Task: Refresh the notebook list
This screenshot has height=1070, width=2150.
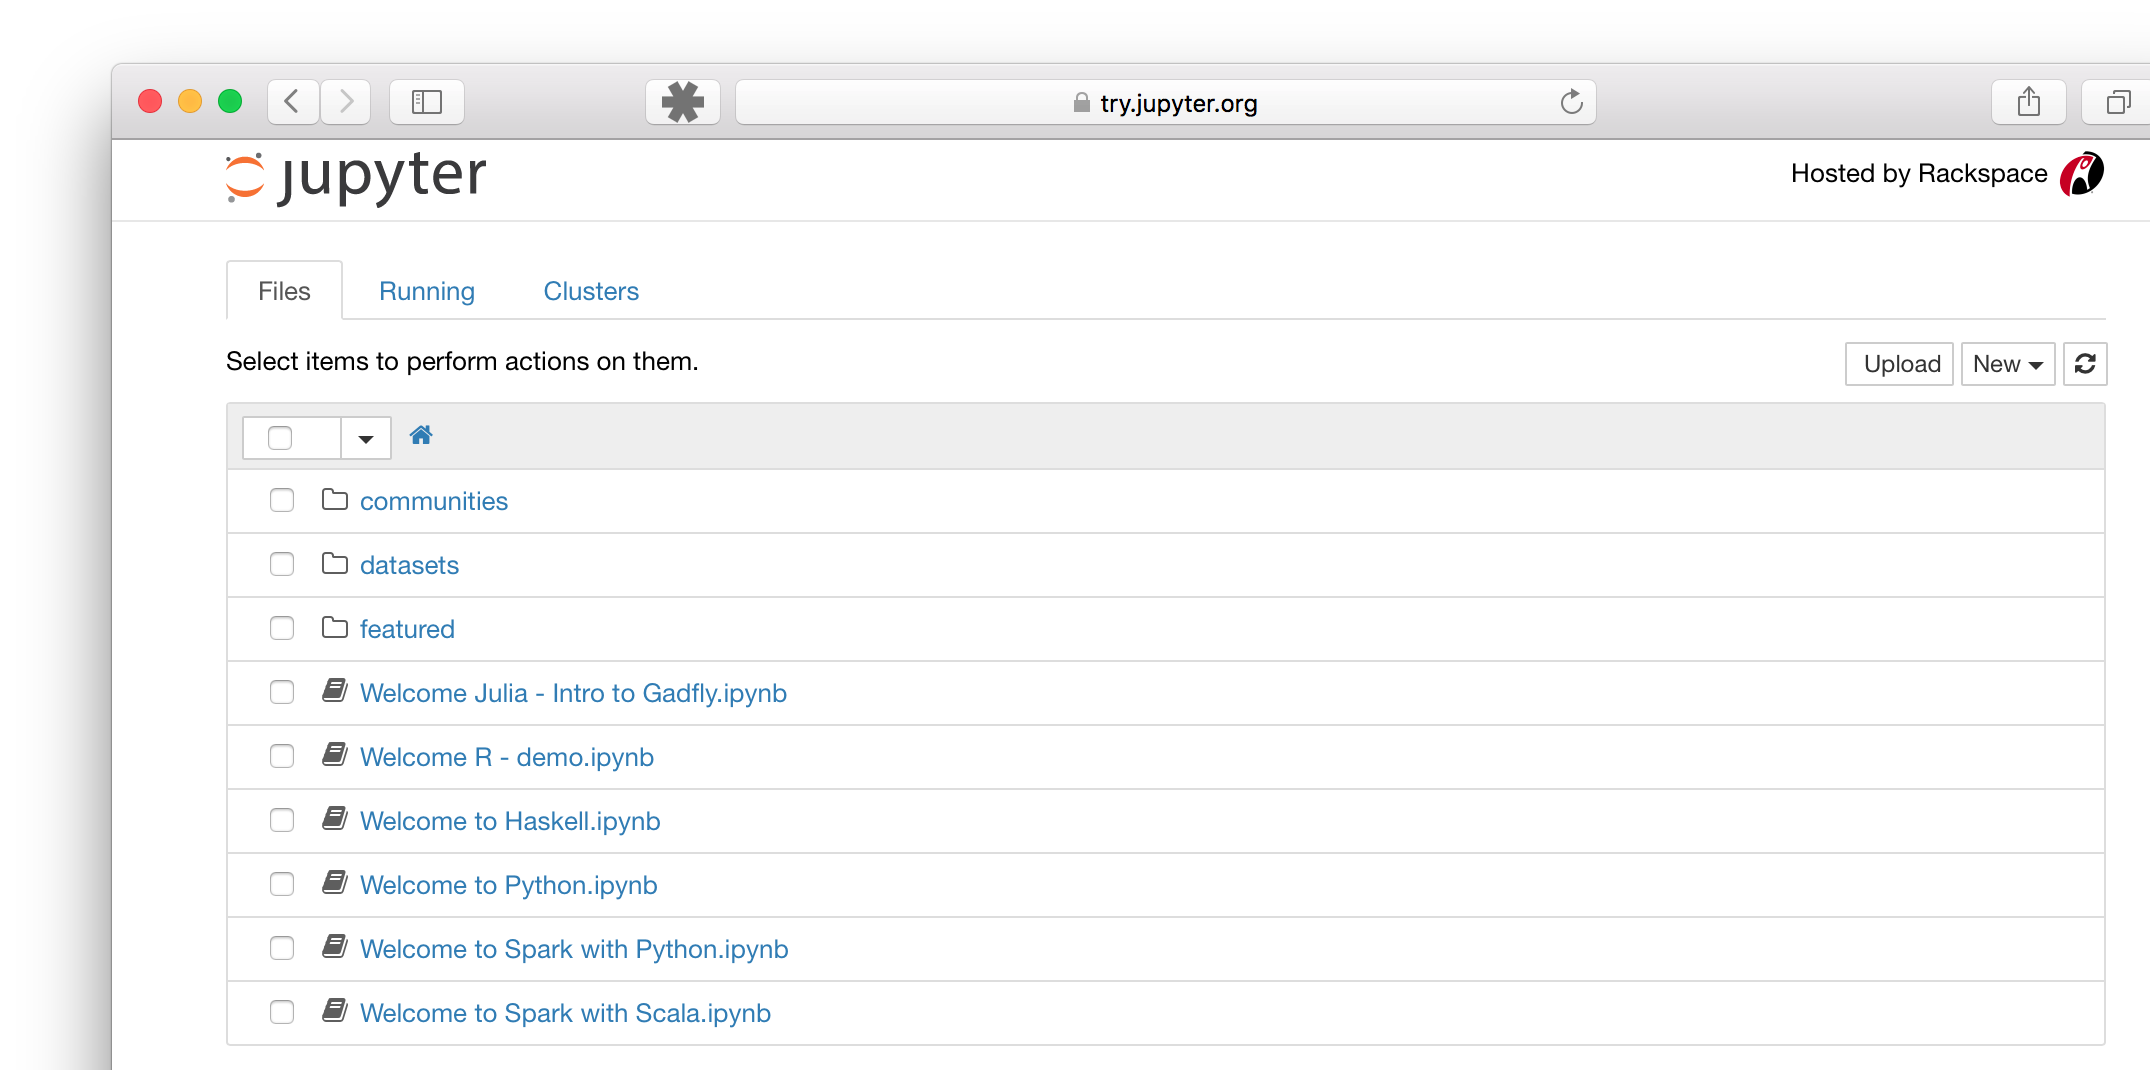Action: pos(2085,364)
